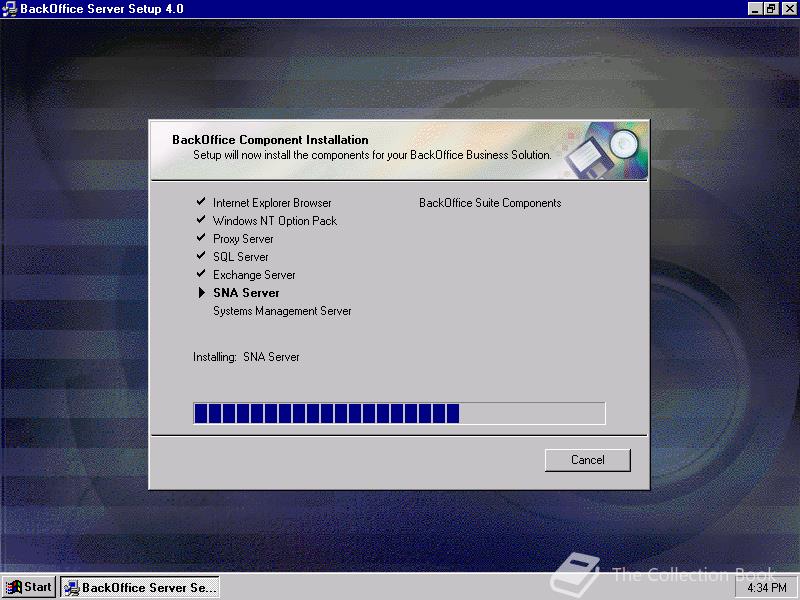Cancel the BackOffice component installation
The width and height of the screenshot is (800, 600).
[587, 460]
